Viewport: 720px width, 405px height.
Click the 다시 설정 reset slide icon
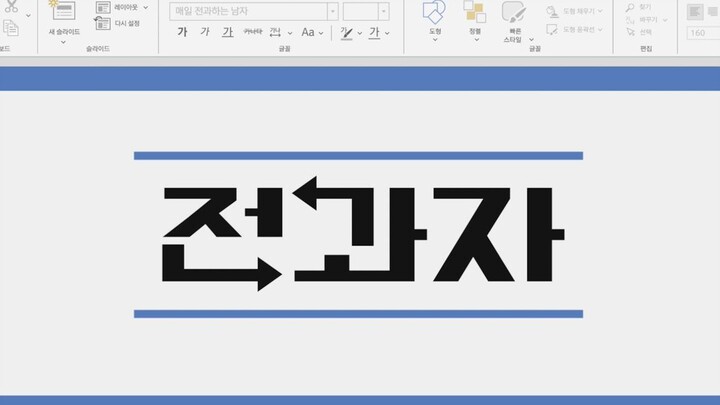103,23
